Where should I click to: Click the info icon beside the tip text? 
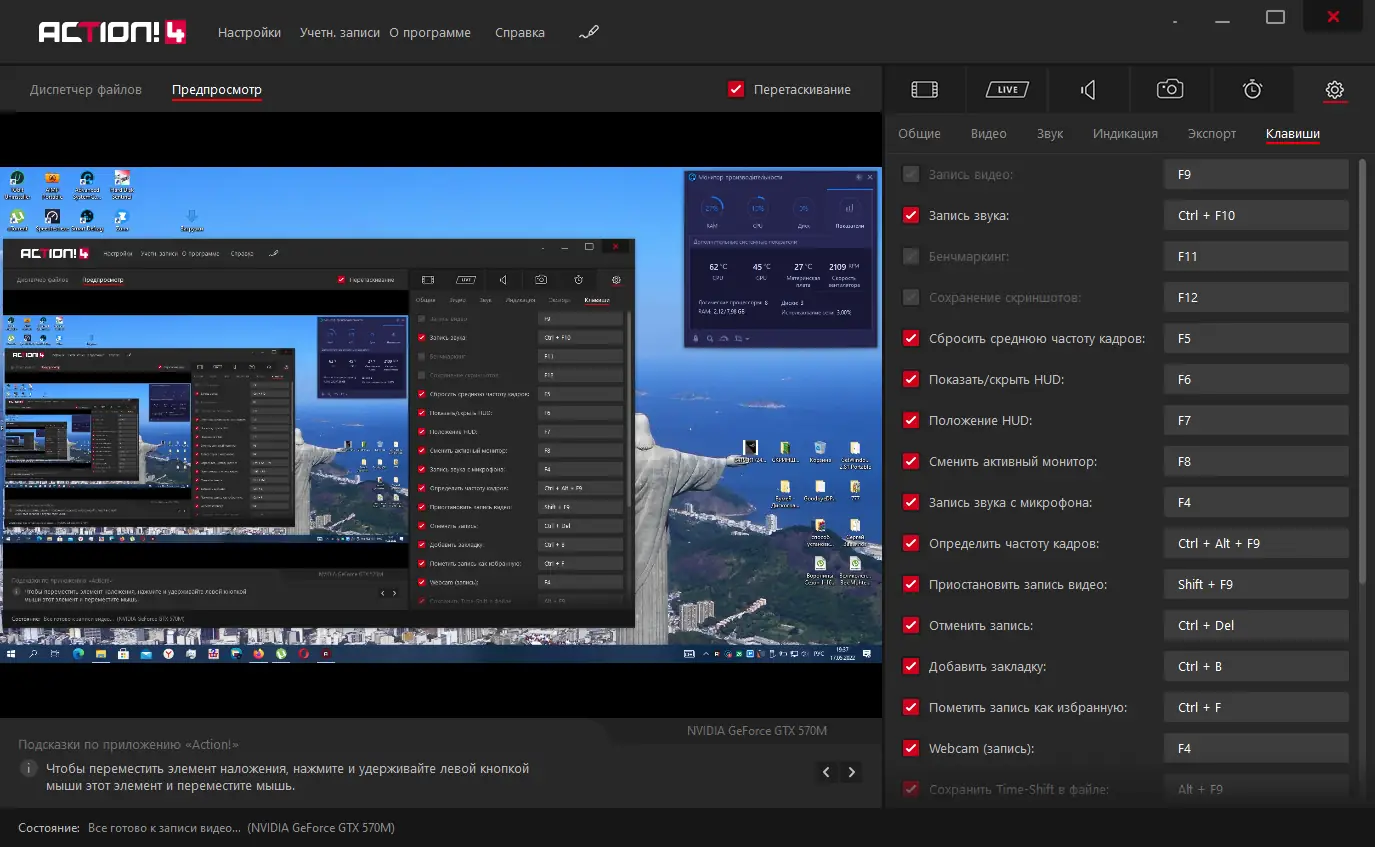(x=28, y=769)
